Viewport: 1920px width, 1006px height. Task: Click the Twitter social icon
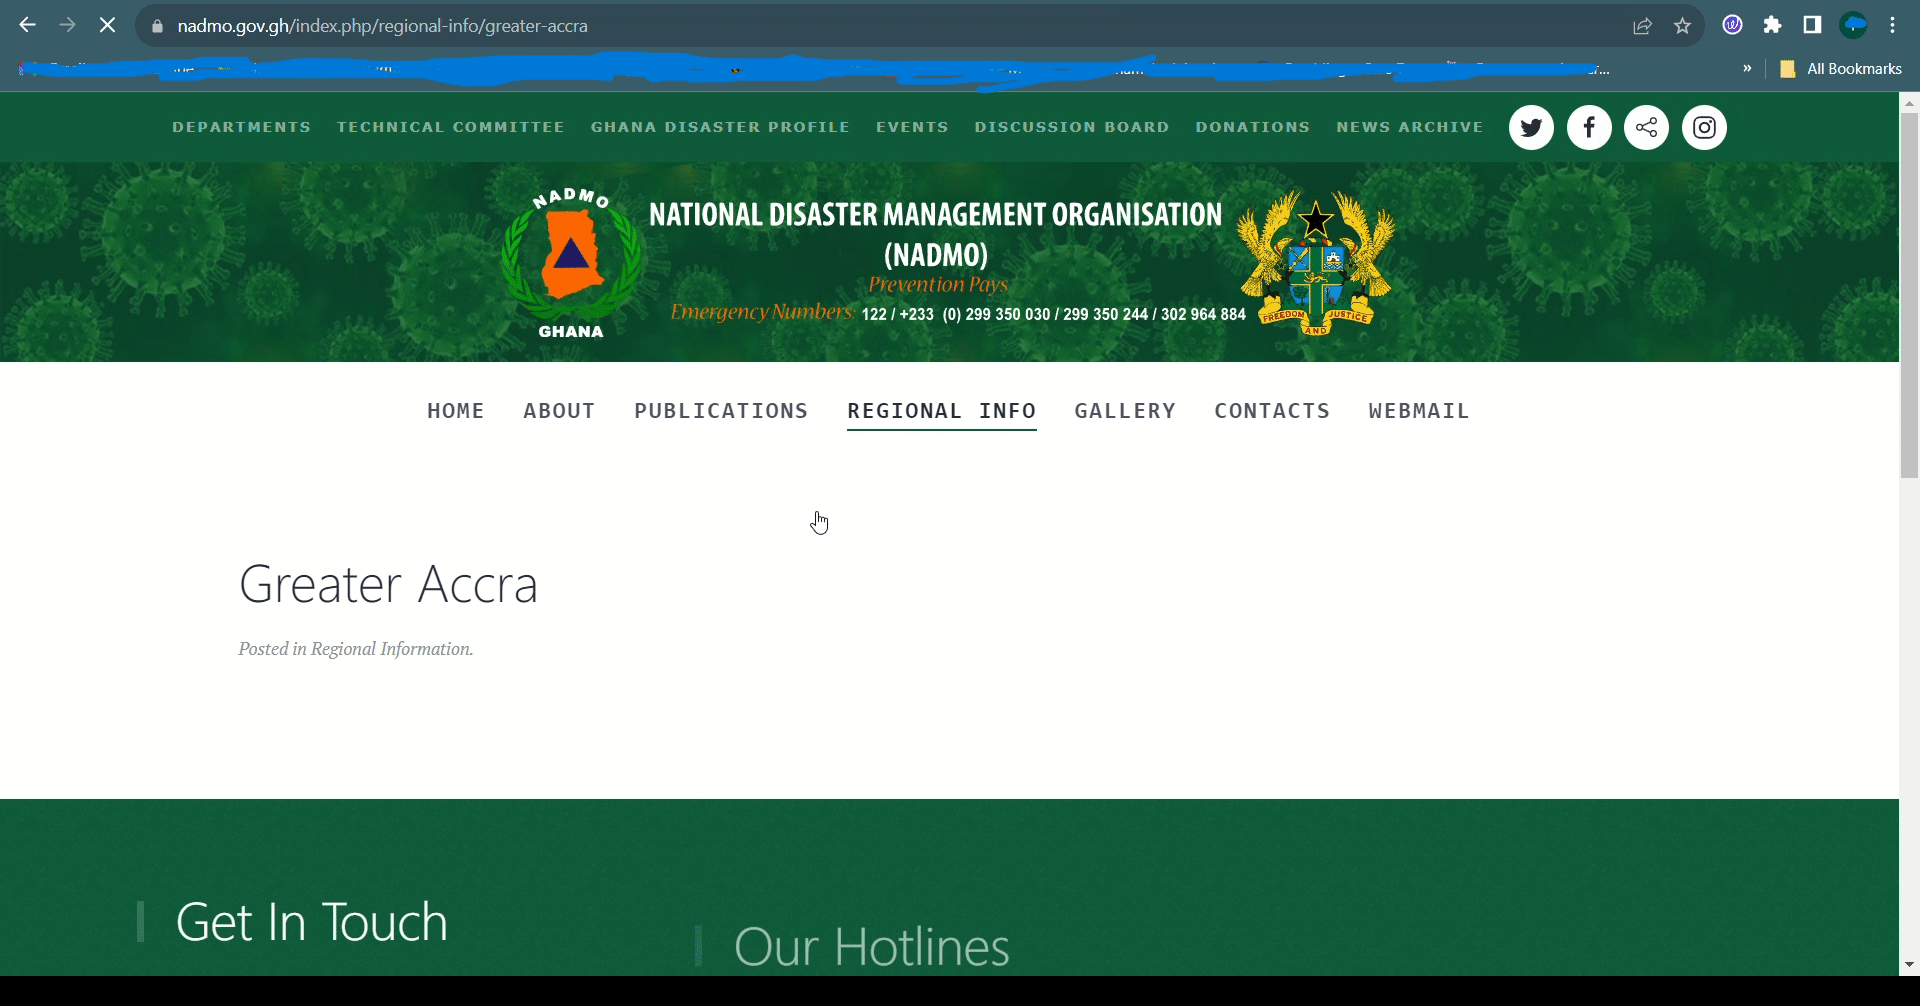tap(1530, 128)
